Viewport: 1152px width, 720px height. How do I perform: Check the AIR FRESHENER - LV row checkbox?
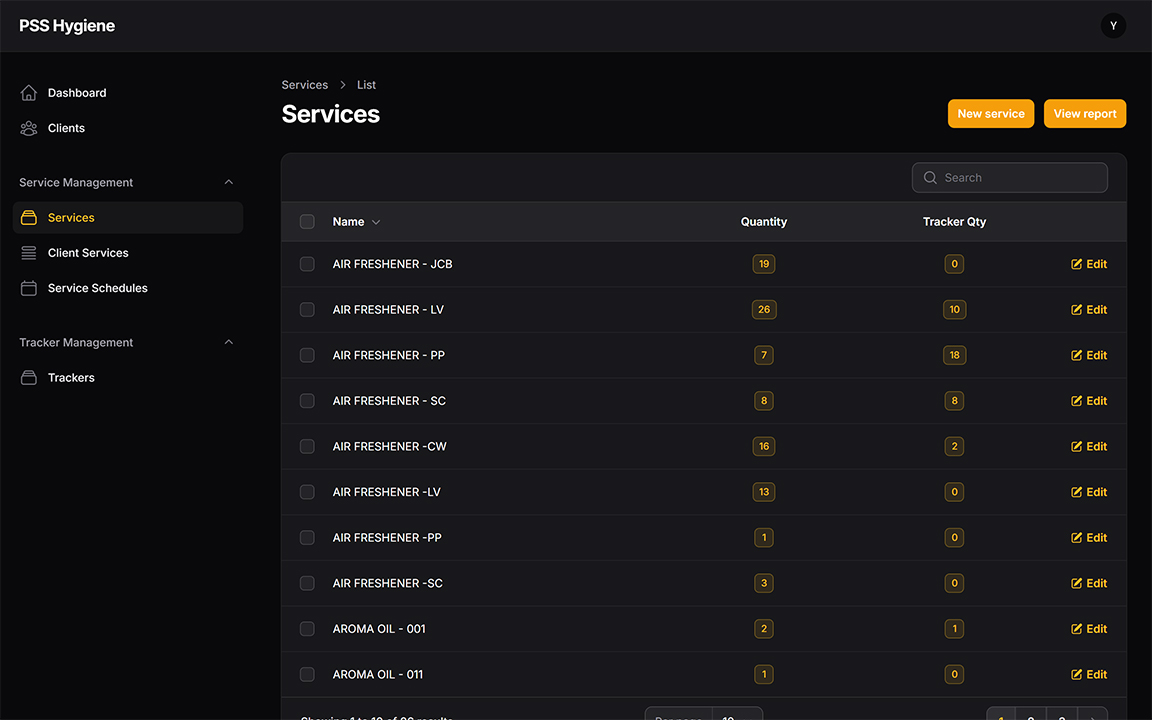[307, 310]
